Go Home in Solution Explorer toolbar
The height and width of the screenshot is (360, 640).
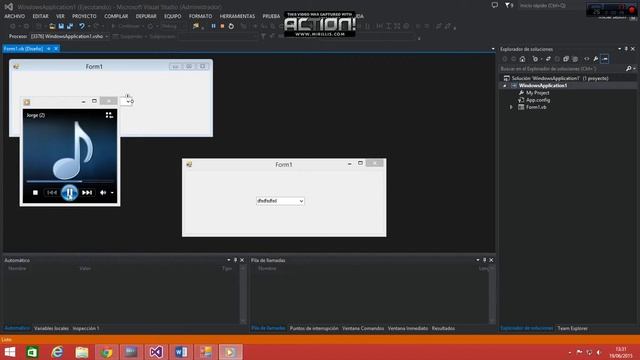point(522,59)
